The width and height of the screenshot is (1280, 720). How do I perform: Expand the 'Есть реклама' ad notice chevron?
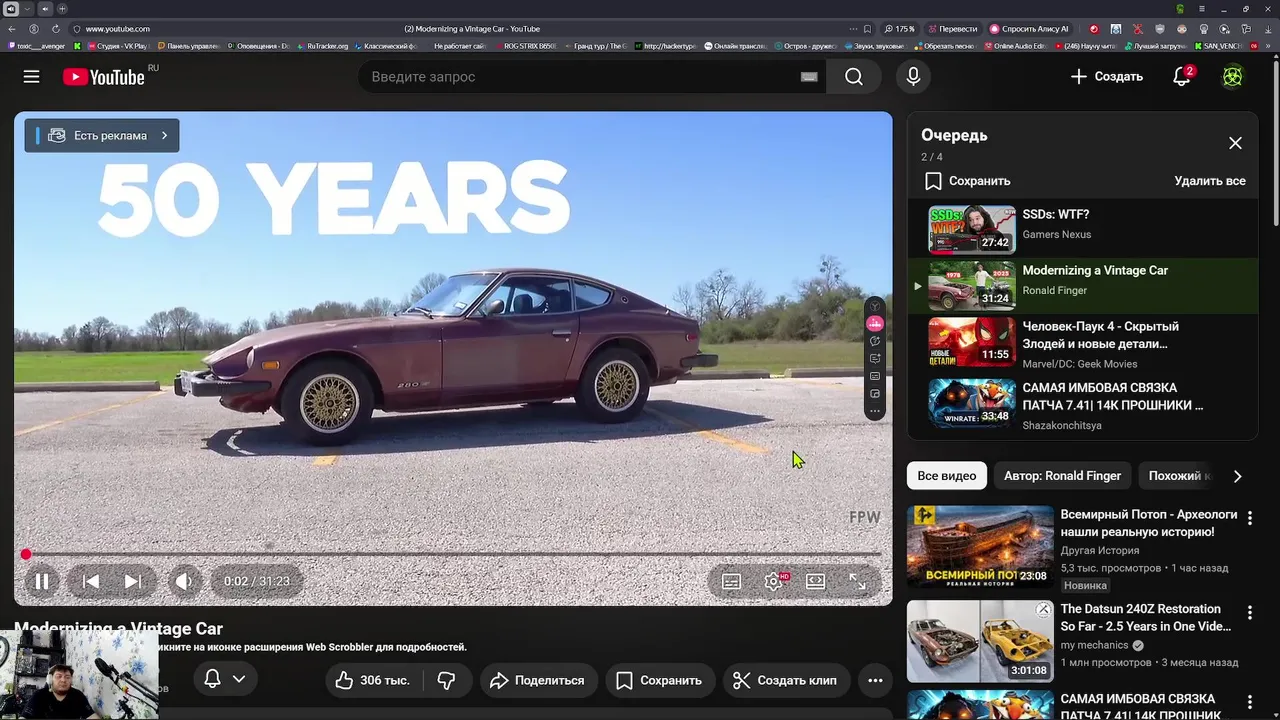pyautogui.click(x=164, y=135)
